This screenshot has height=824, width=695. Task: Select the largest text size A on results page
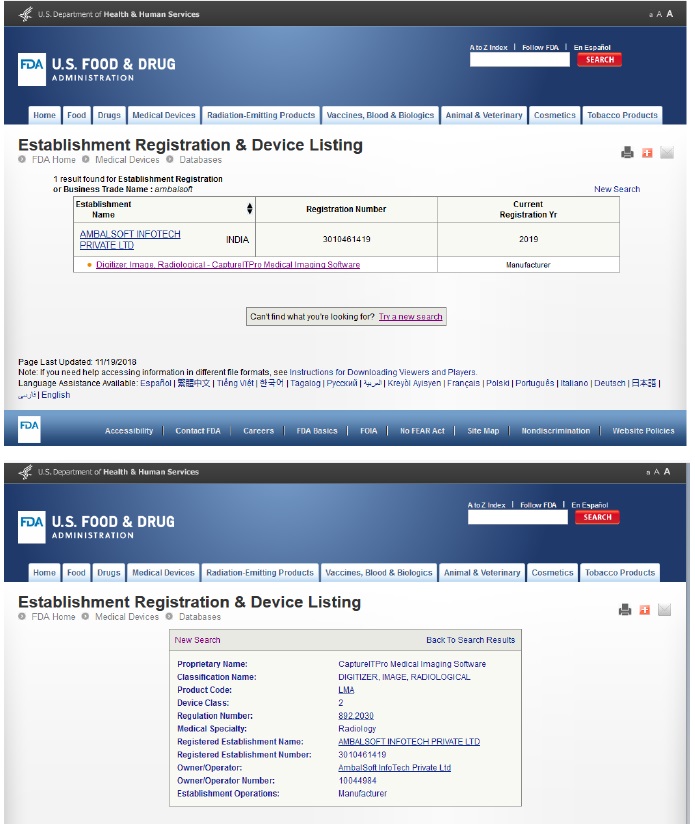[669, 14]
